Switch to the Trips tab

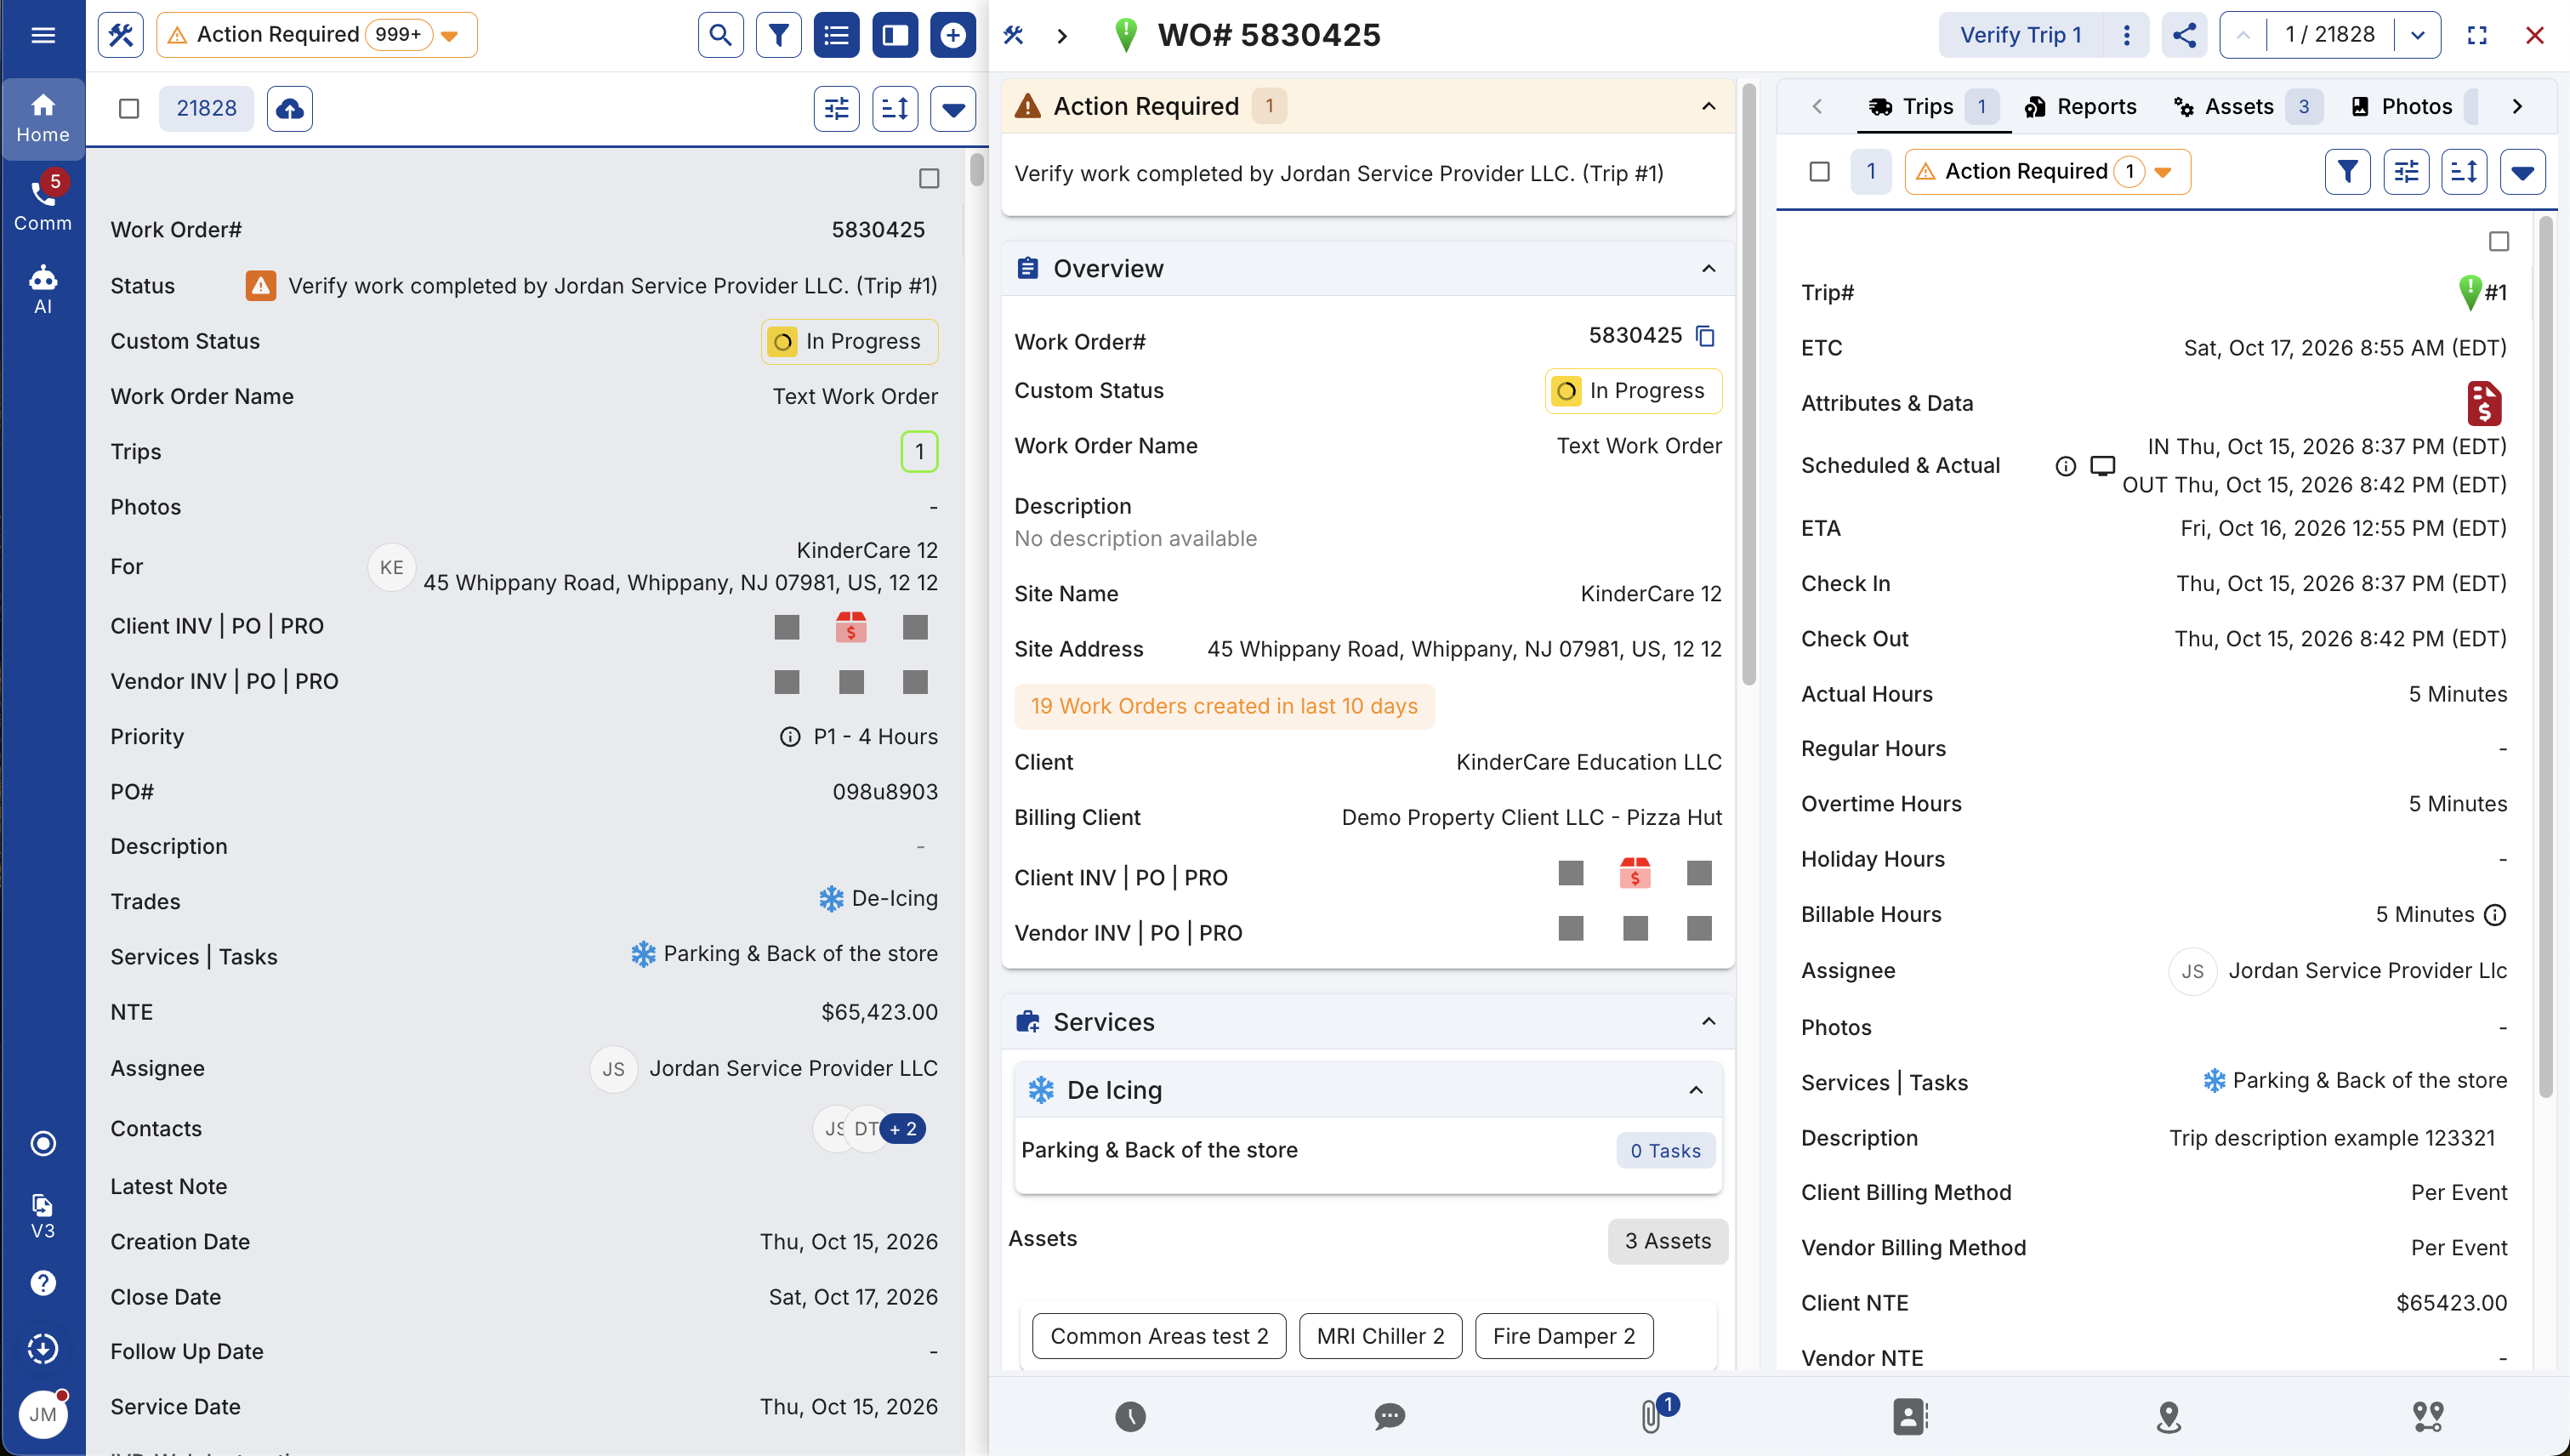click(x=1934, y=107)
